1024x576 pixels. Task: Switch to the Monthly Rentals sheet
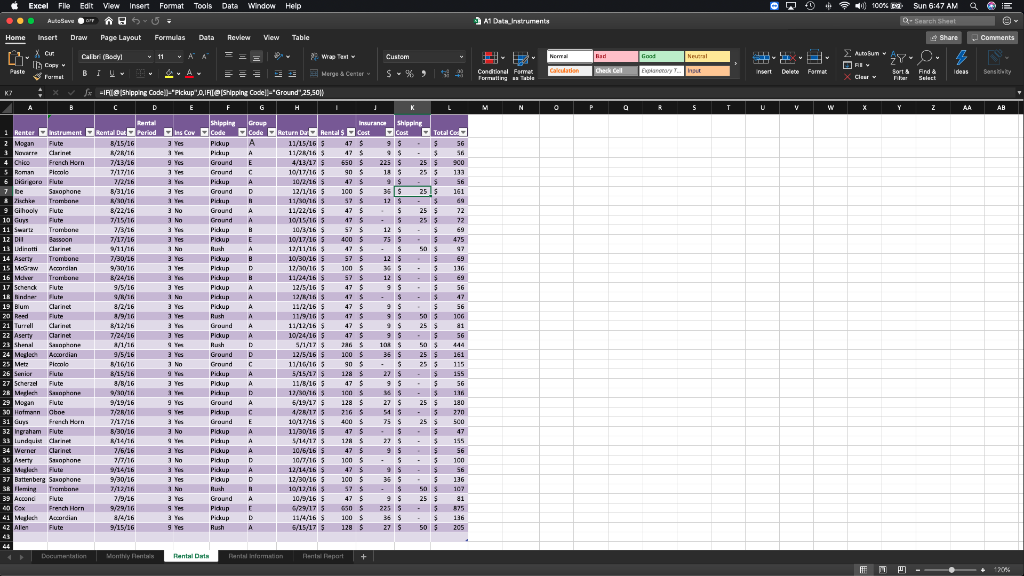click(130, 556)
